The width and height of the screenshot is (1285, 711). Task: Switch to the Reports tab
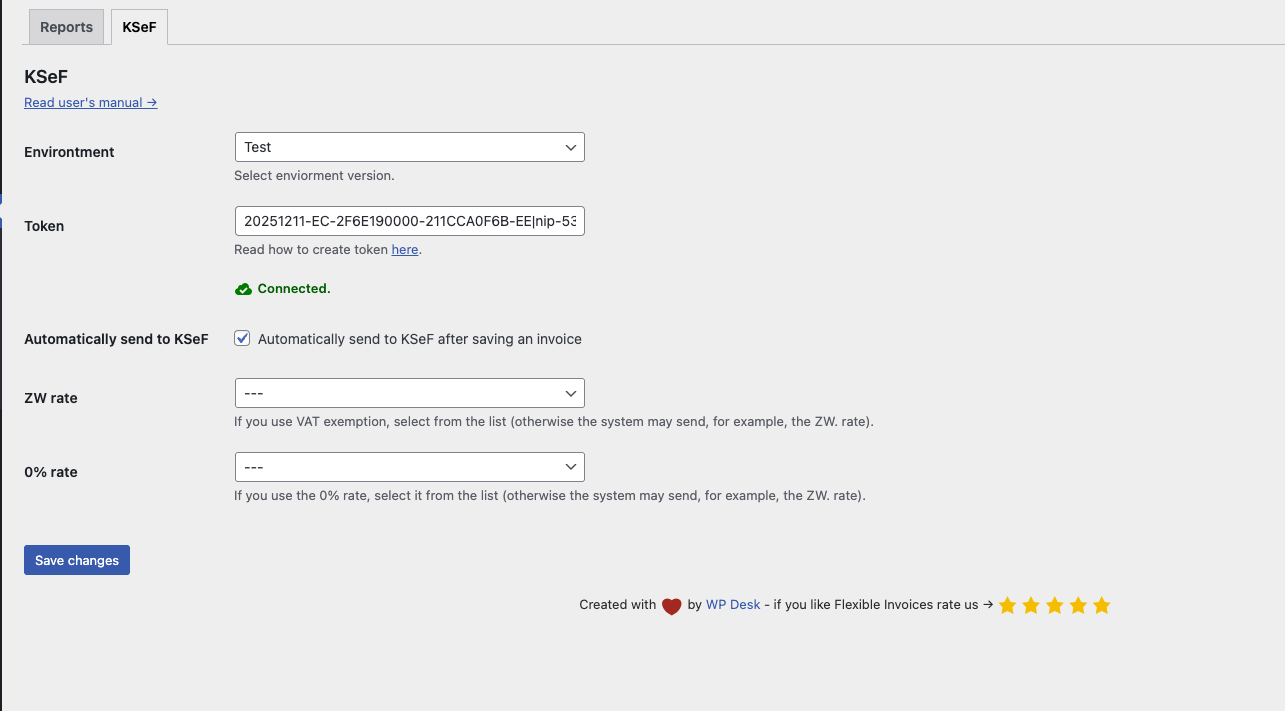coord(66,27)
